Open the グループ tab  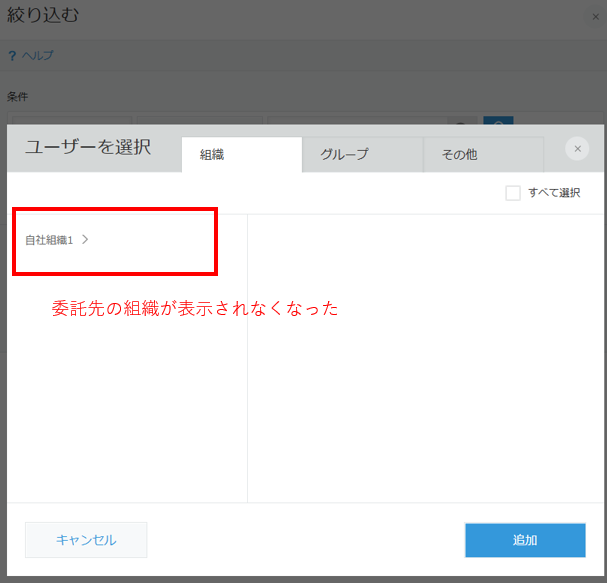pyautogui.click(x=362, y=154)
